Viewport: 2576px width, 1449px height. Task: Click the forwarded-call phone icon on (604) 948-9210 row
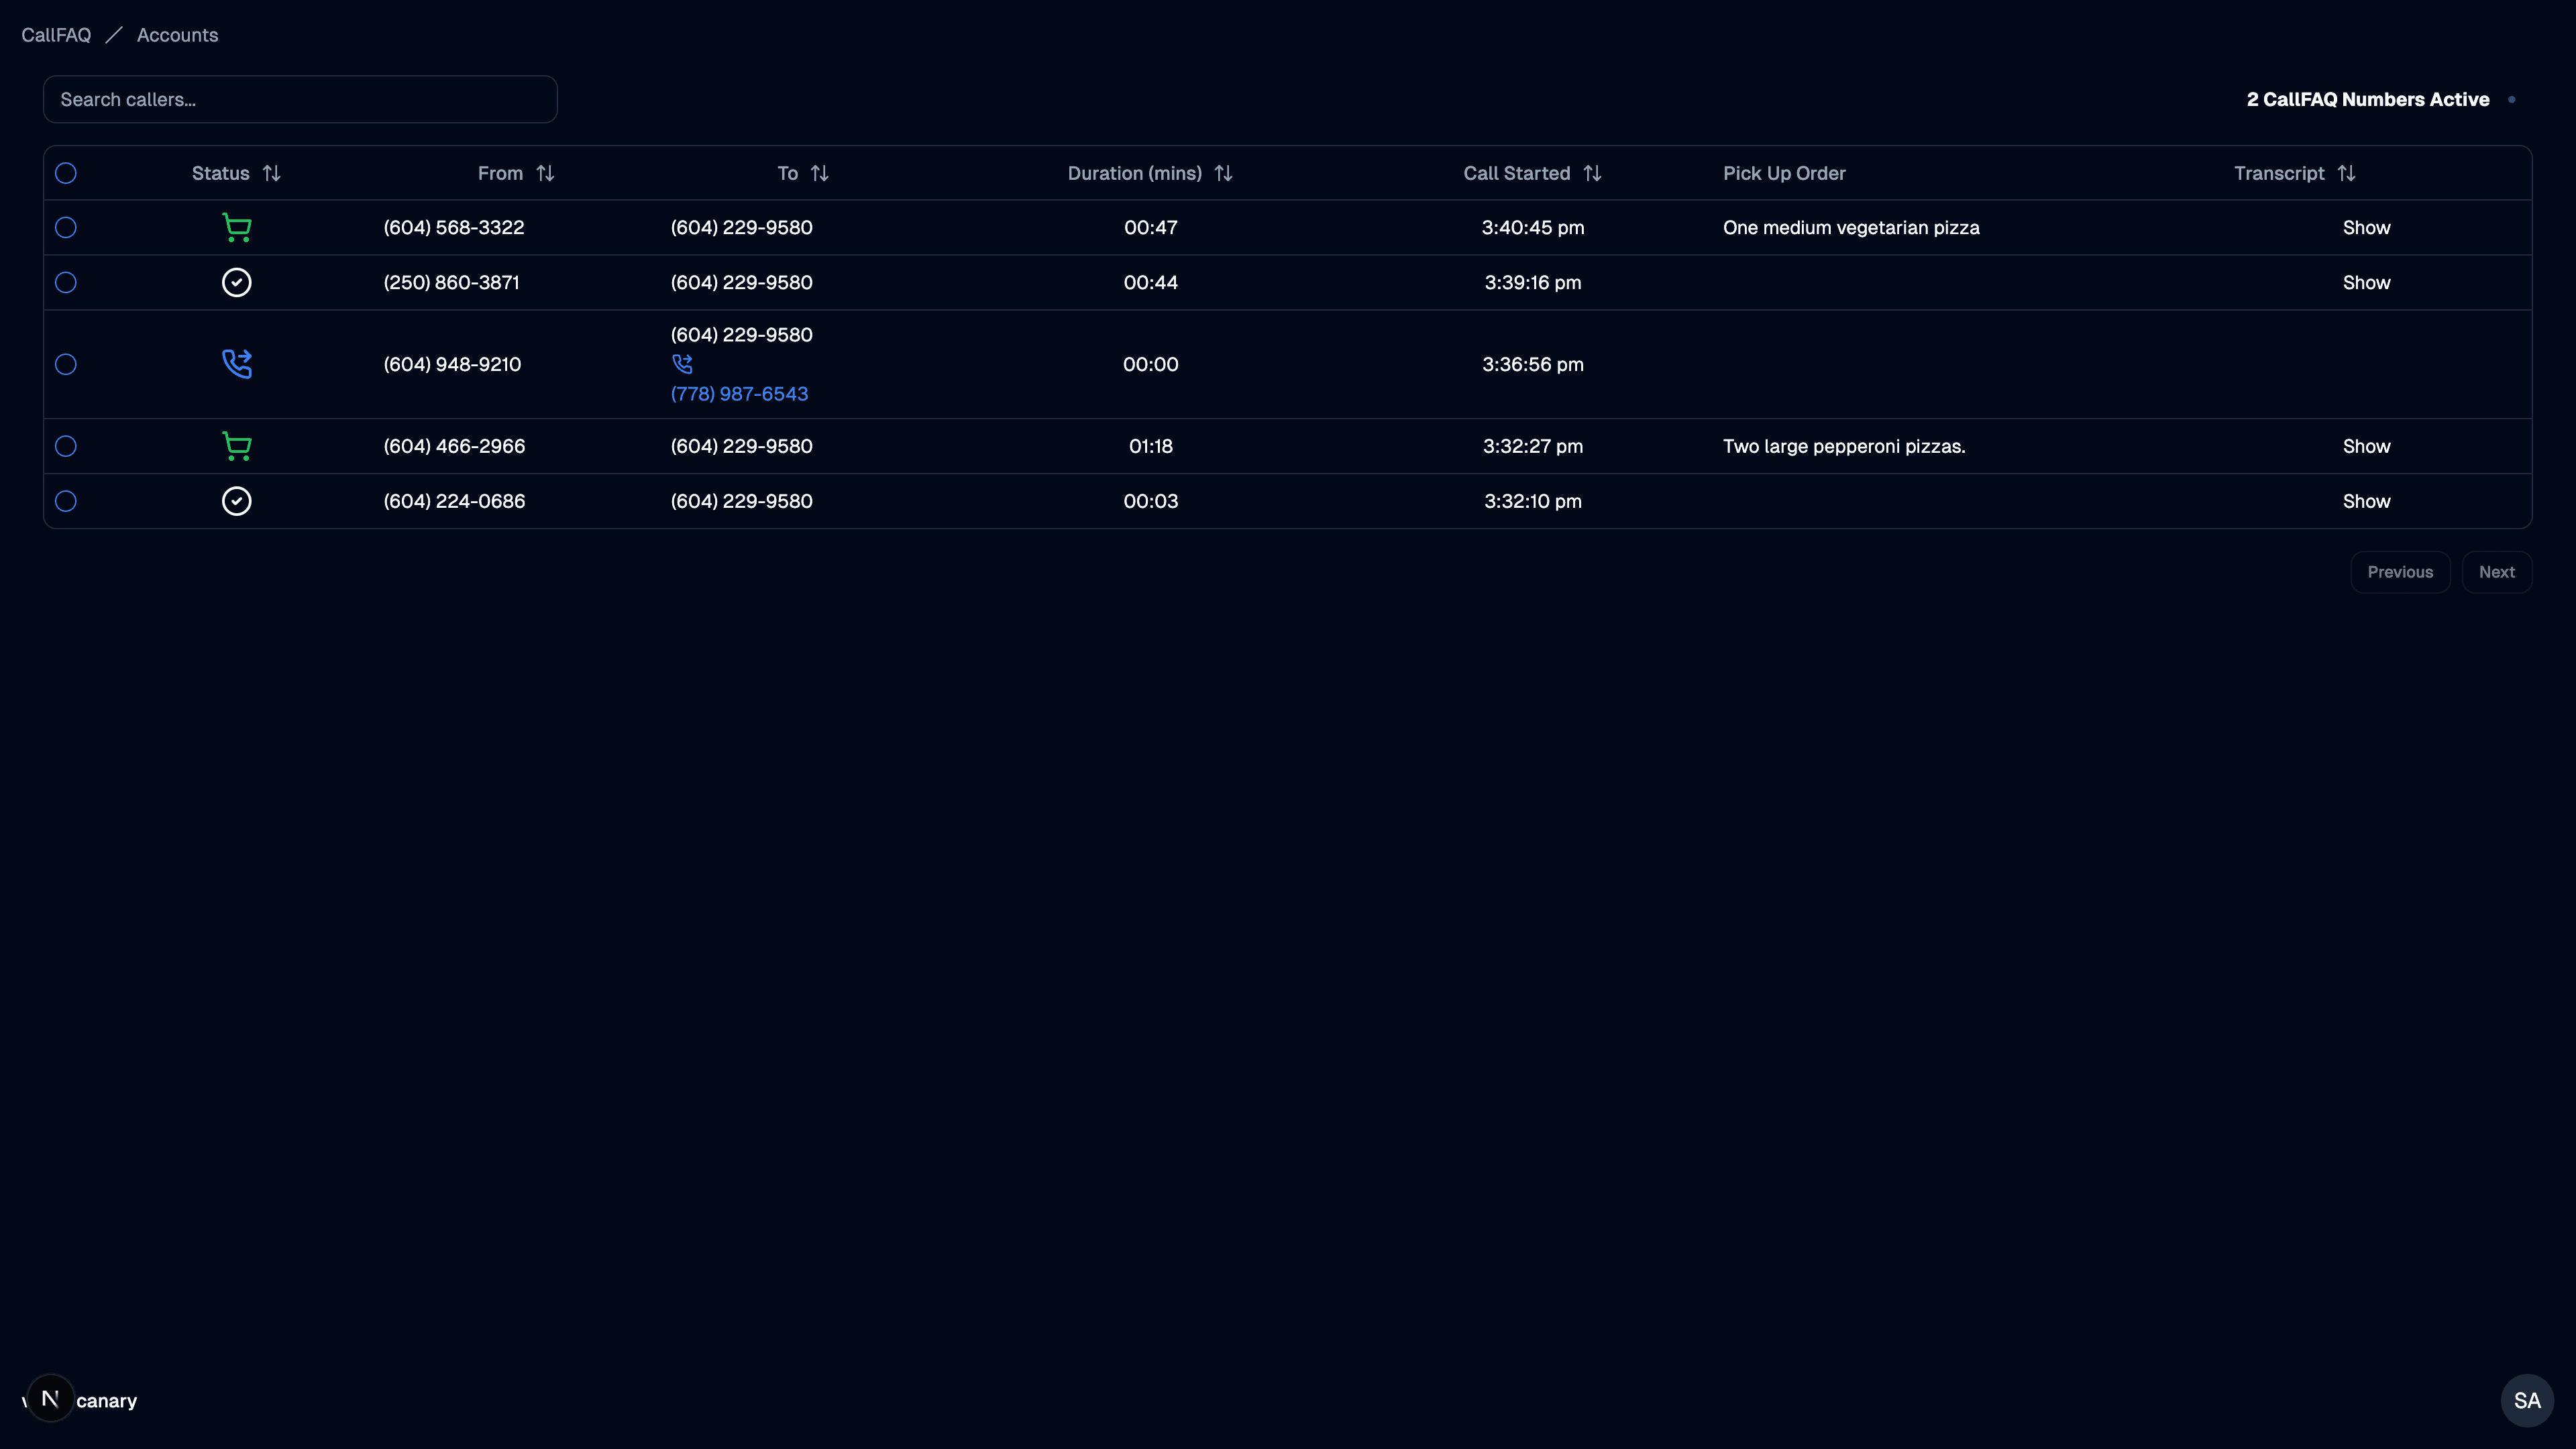237,364
